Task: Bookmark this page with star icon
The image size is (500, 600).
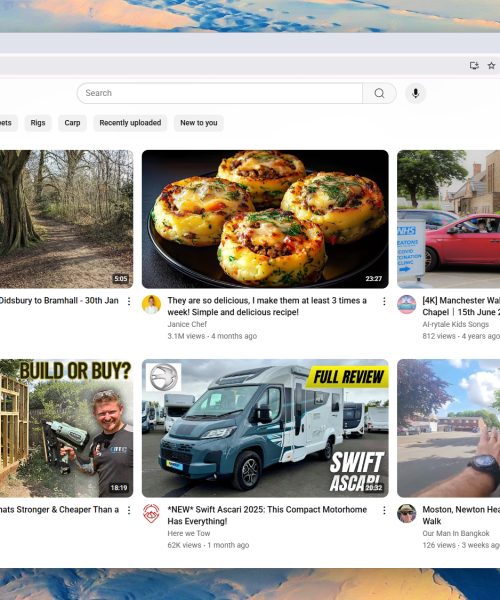Action: coord(492,65)
